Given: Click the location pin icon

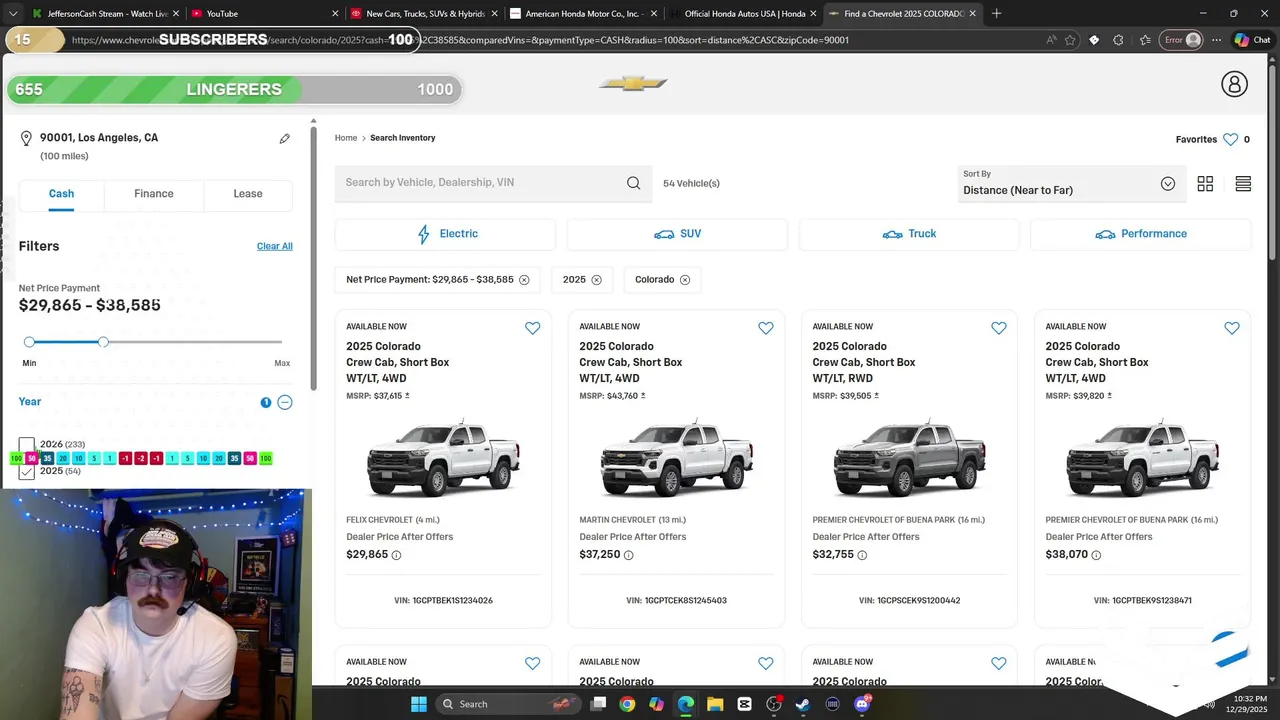Looking at the screenshot, I should 26,139.
